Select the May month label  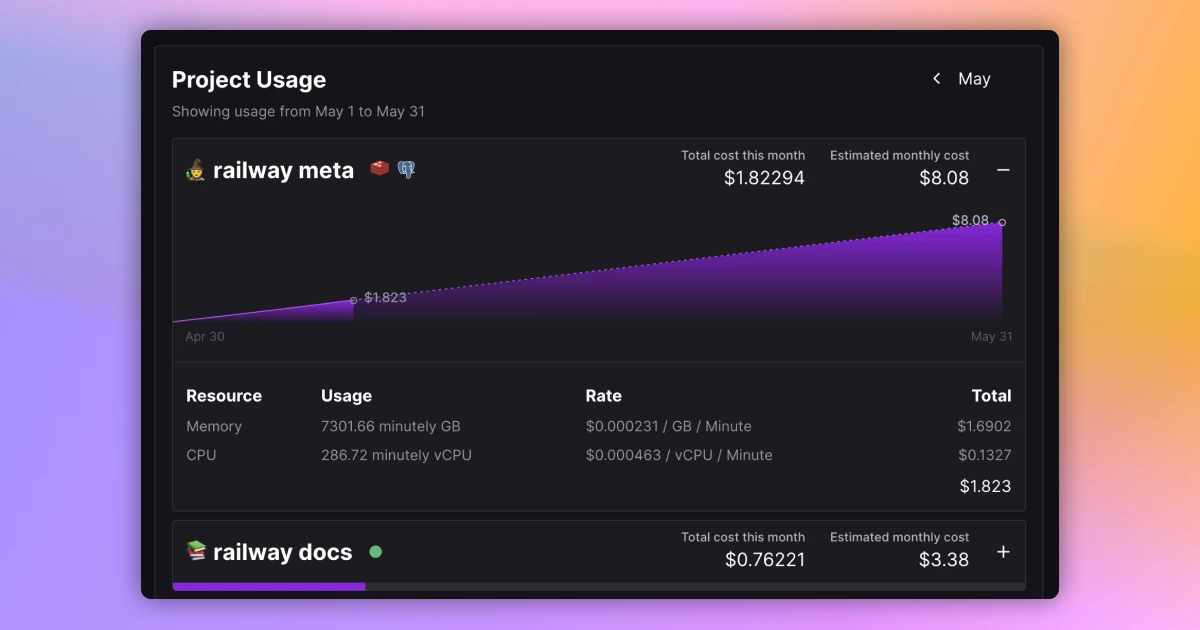click(974, 79)
